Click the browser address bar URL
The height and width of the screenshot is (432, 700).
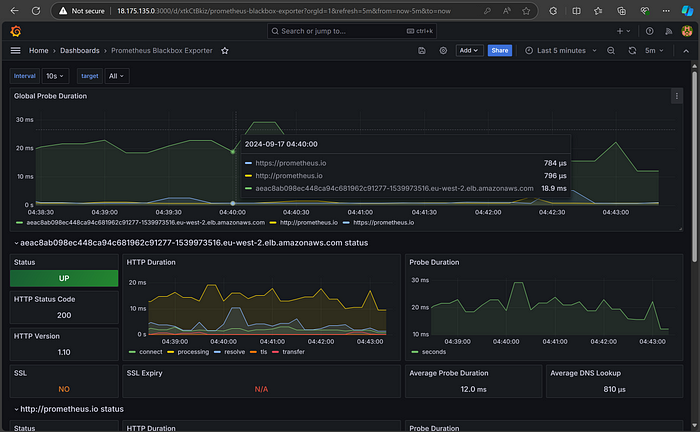pos(284,11)
